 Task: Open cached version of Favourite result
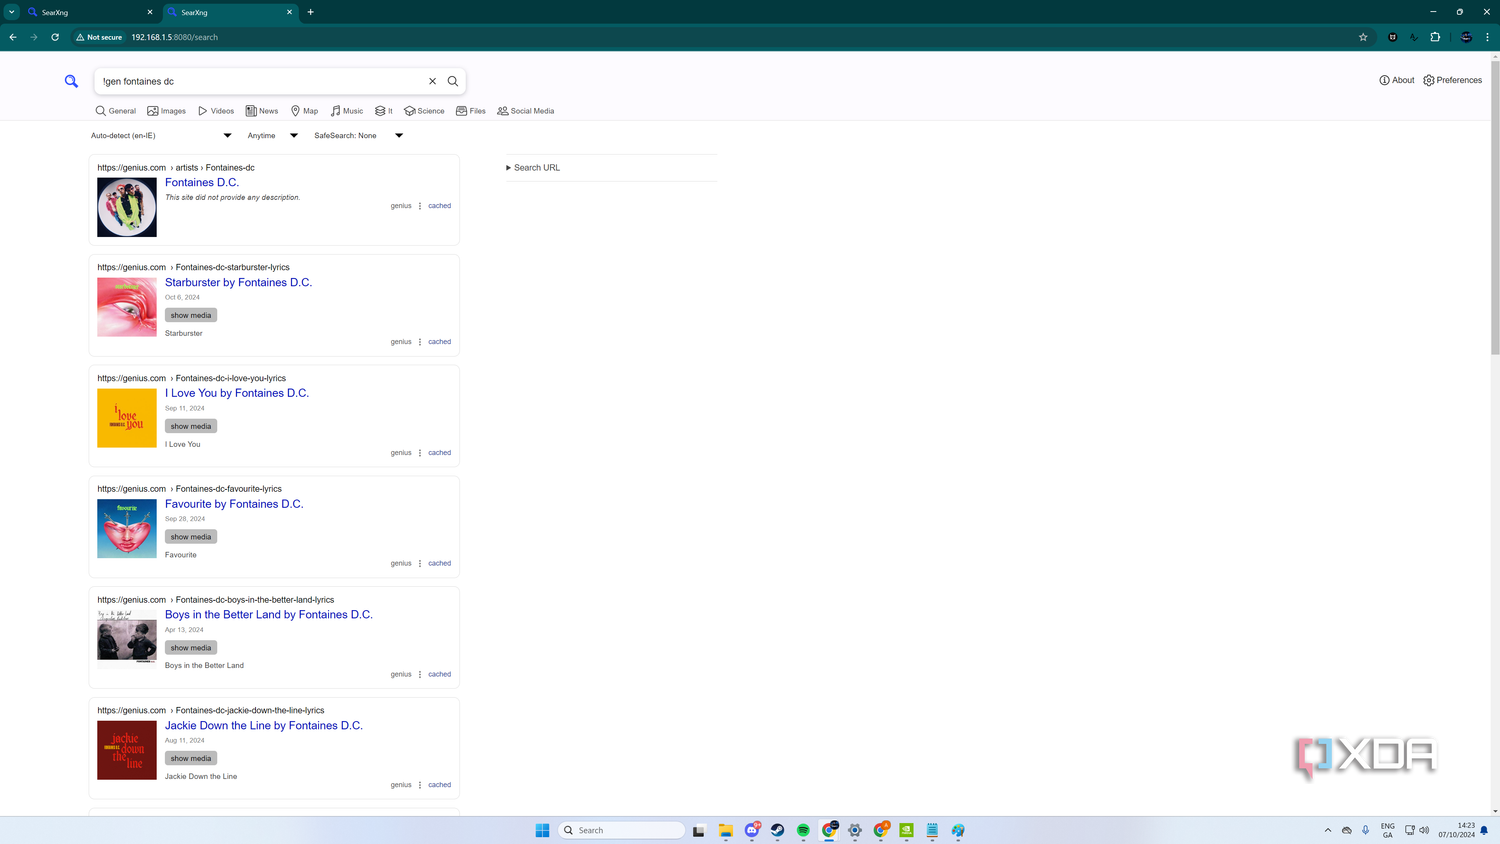click(440, 563)
